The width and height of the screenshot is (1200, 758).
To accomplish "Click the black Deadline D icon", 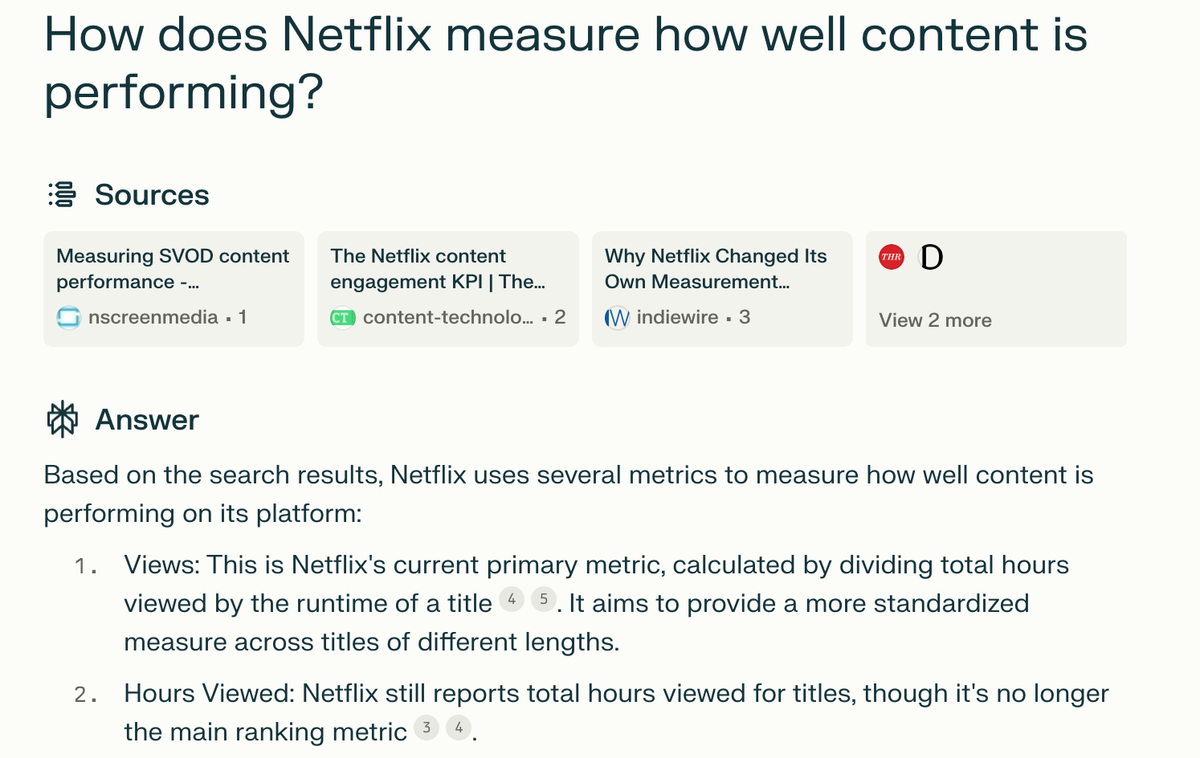I will click(x=930, y=256).
